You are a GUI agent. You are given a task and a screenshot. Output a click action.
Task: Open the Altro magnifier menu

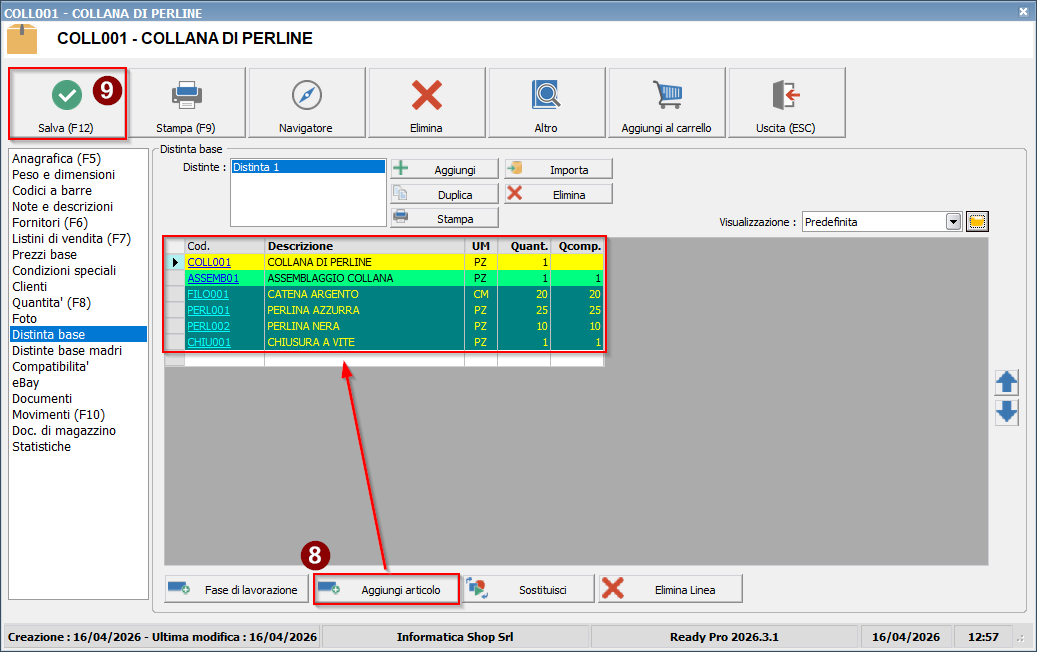click(546, 102)
